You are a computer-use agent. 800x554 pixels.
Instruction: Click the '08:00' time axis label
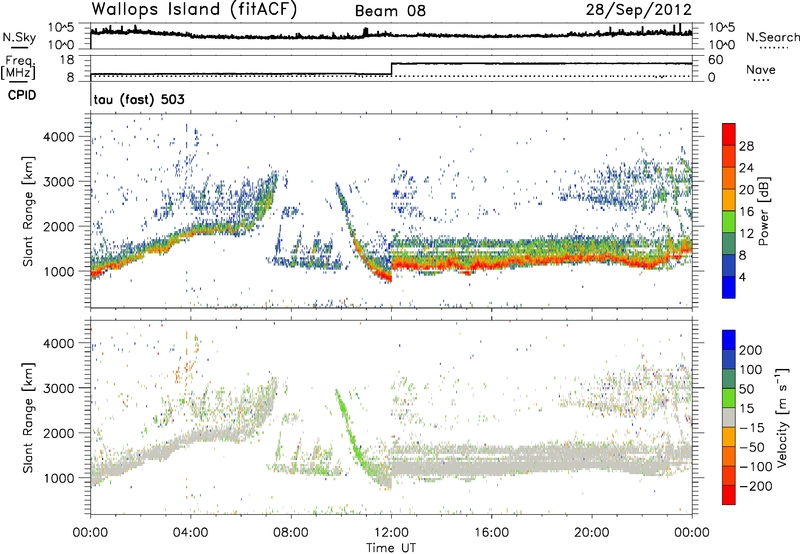[290, 533]
